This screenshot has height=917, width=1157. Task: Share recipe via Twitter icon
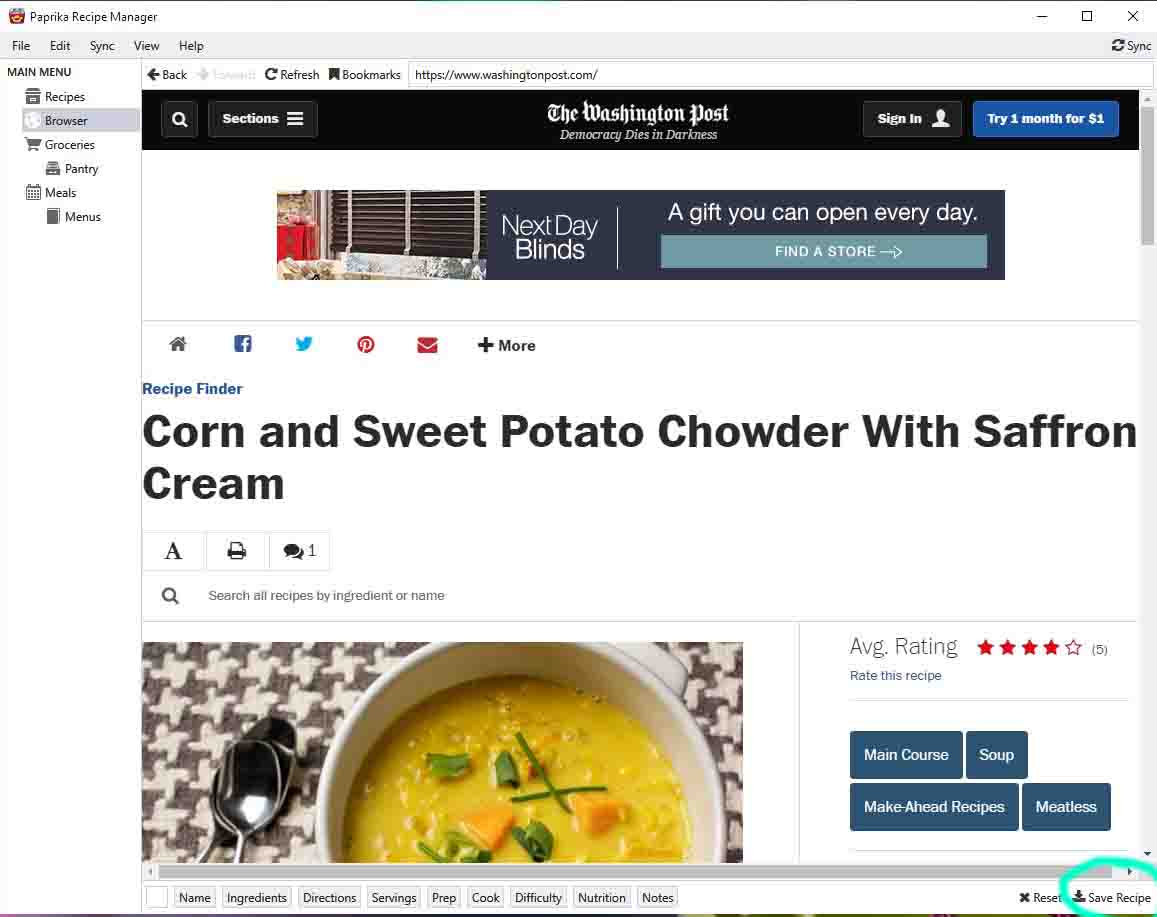pos(304,344)
